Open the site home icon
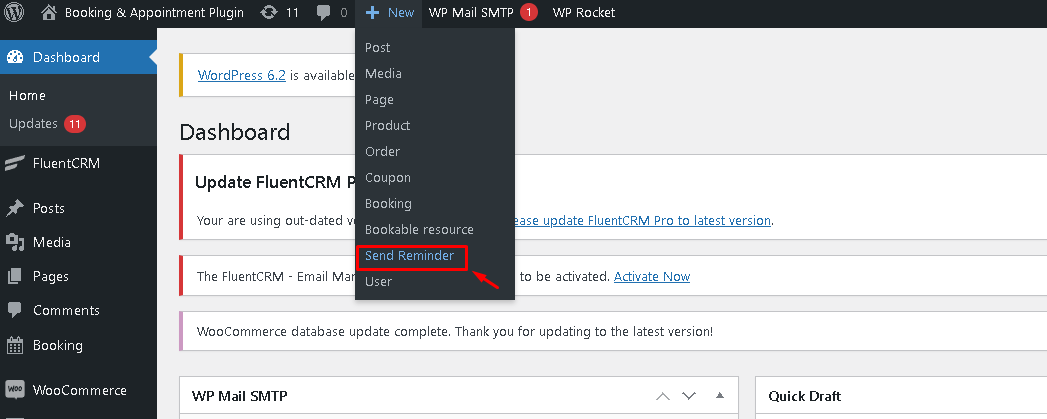Image resolution: width=1047 pixels, height=419 pixels. [x=49, y=12]
